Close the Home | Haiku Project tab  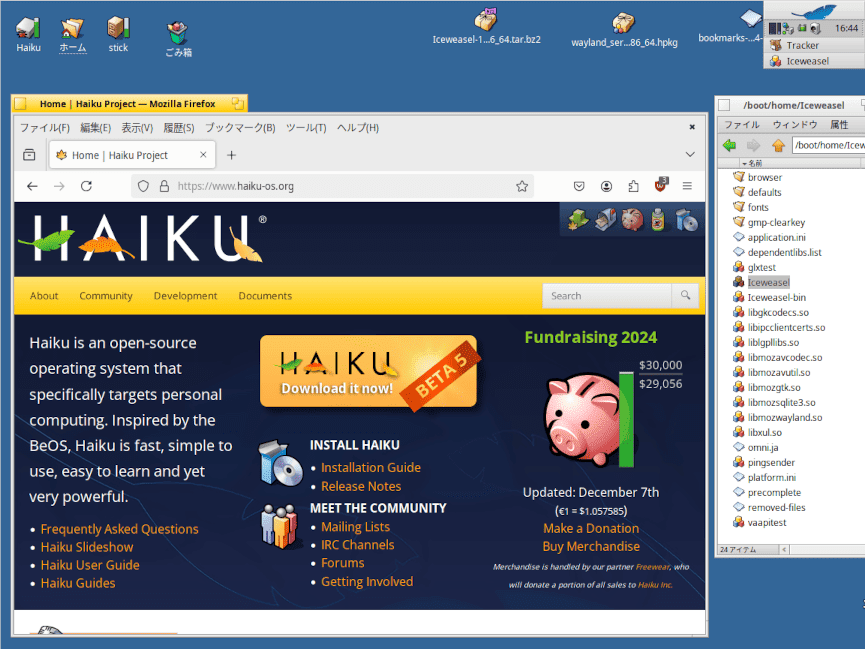point(203,155)
